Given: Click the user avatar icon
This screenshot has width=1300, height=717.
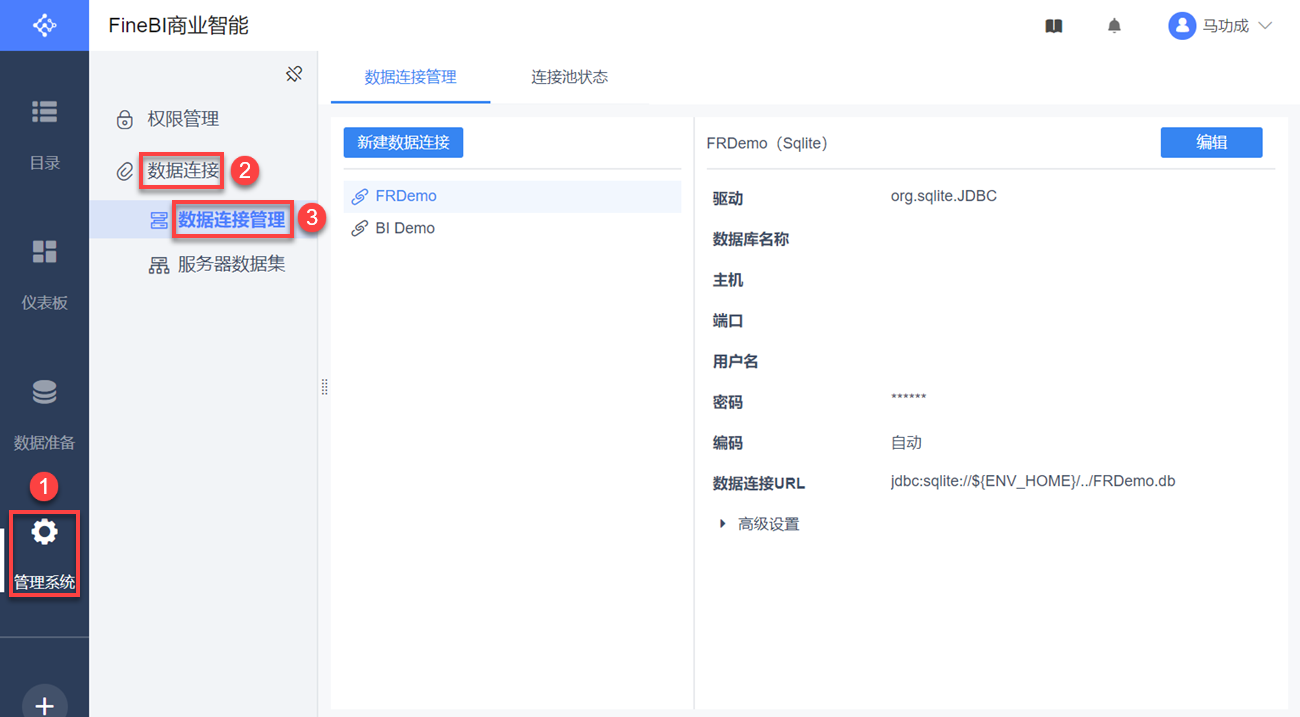Looking at the screenshot, I should click(1182, 26).
